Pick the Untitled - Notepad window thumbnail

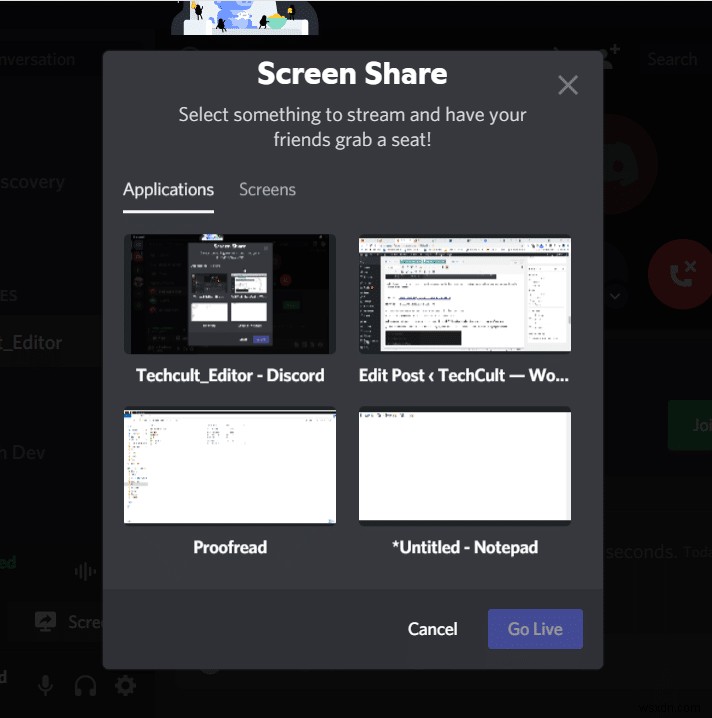coord(465,466)
